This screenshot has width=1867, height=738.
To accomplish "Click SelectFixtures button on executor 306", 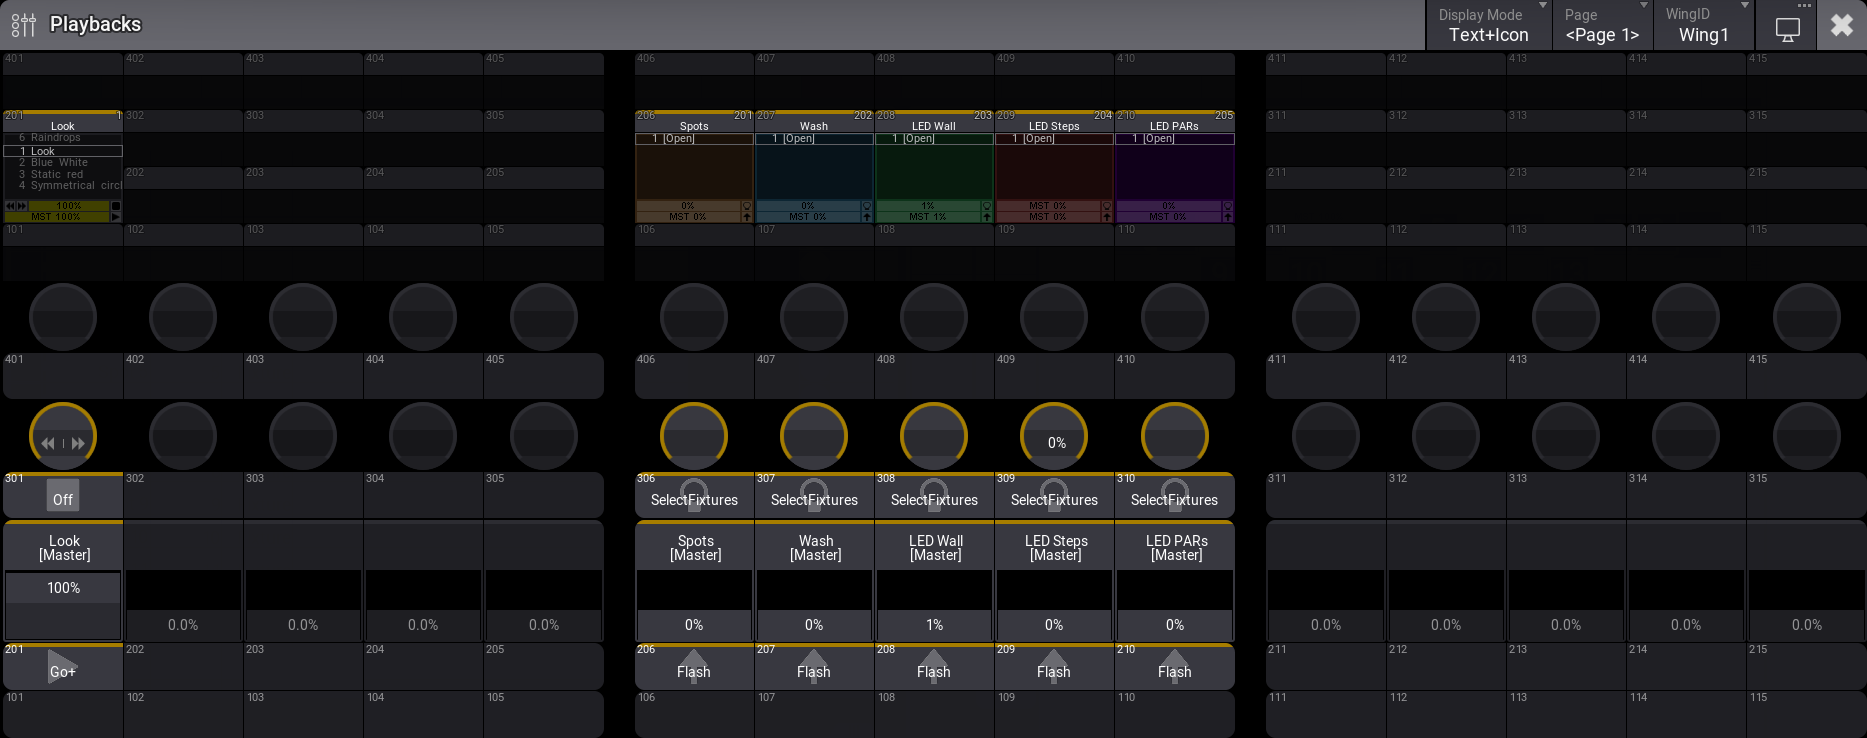I will (694, 495).
